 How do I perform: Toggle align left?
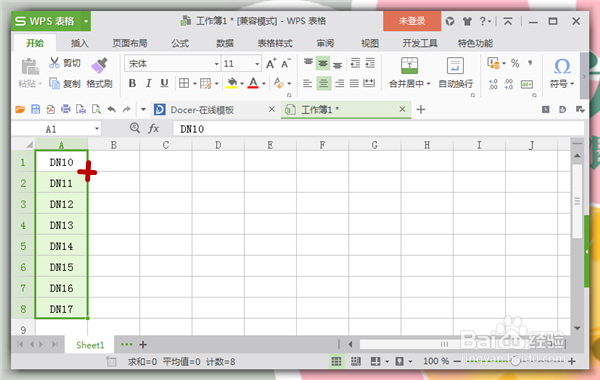click(308, 83)
